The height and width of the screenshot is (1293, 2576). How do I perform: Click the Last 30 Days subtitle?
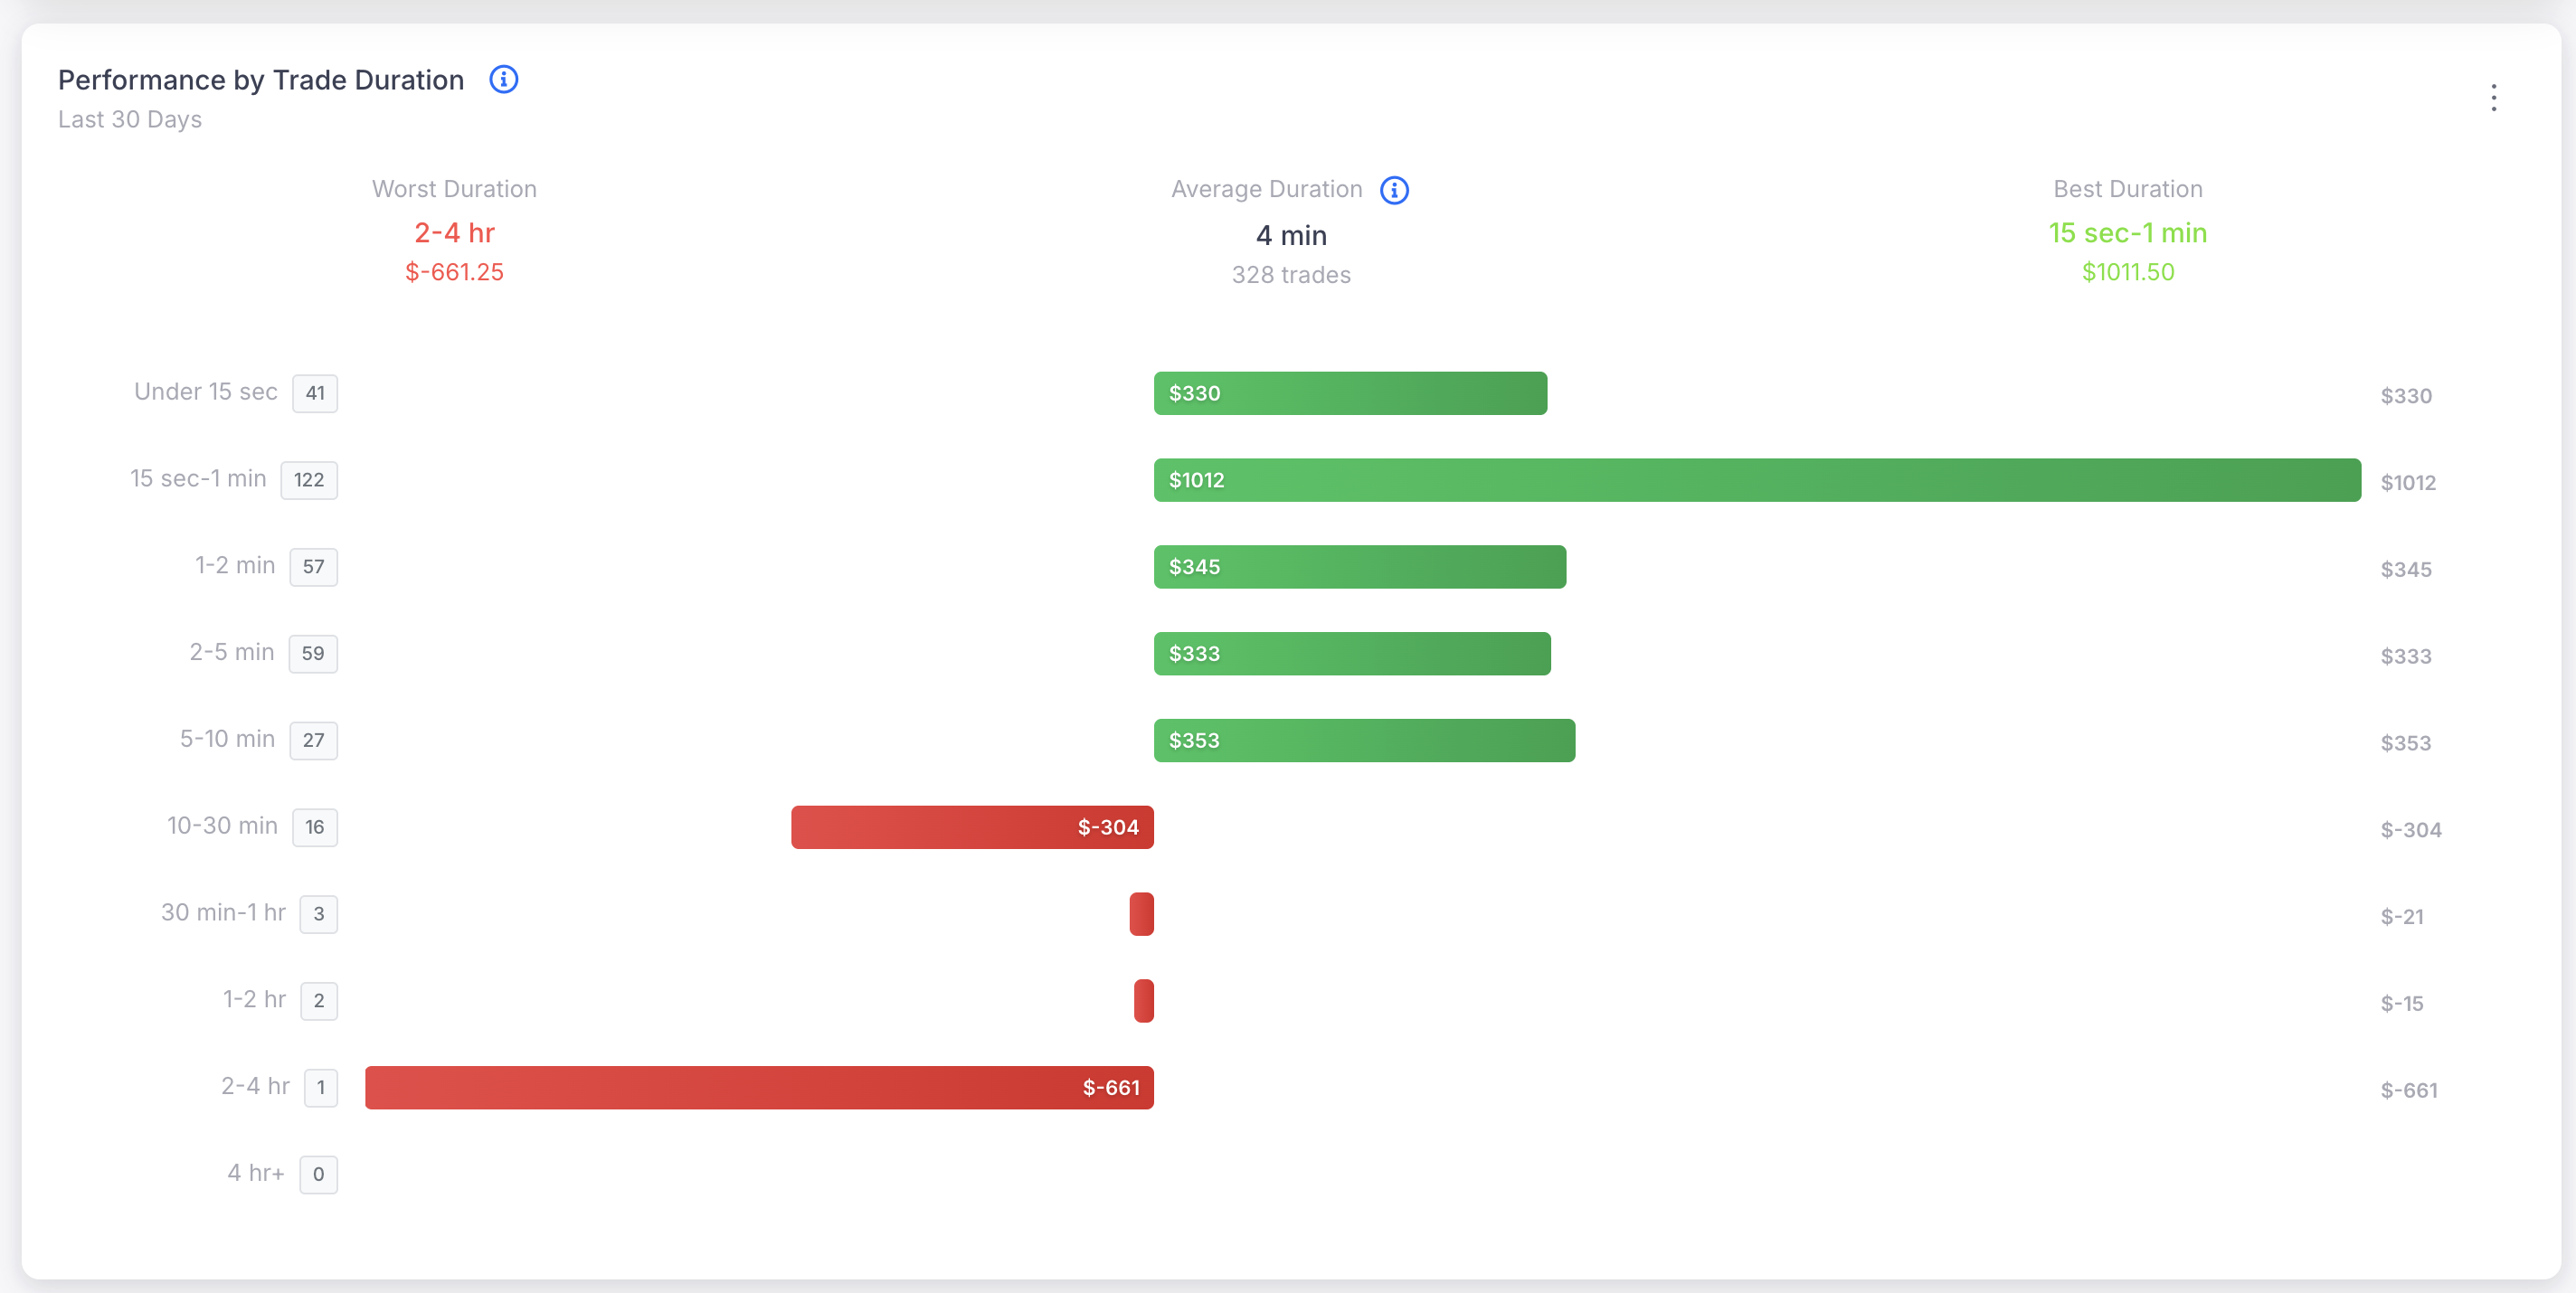(130, 119)
